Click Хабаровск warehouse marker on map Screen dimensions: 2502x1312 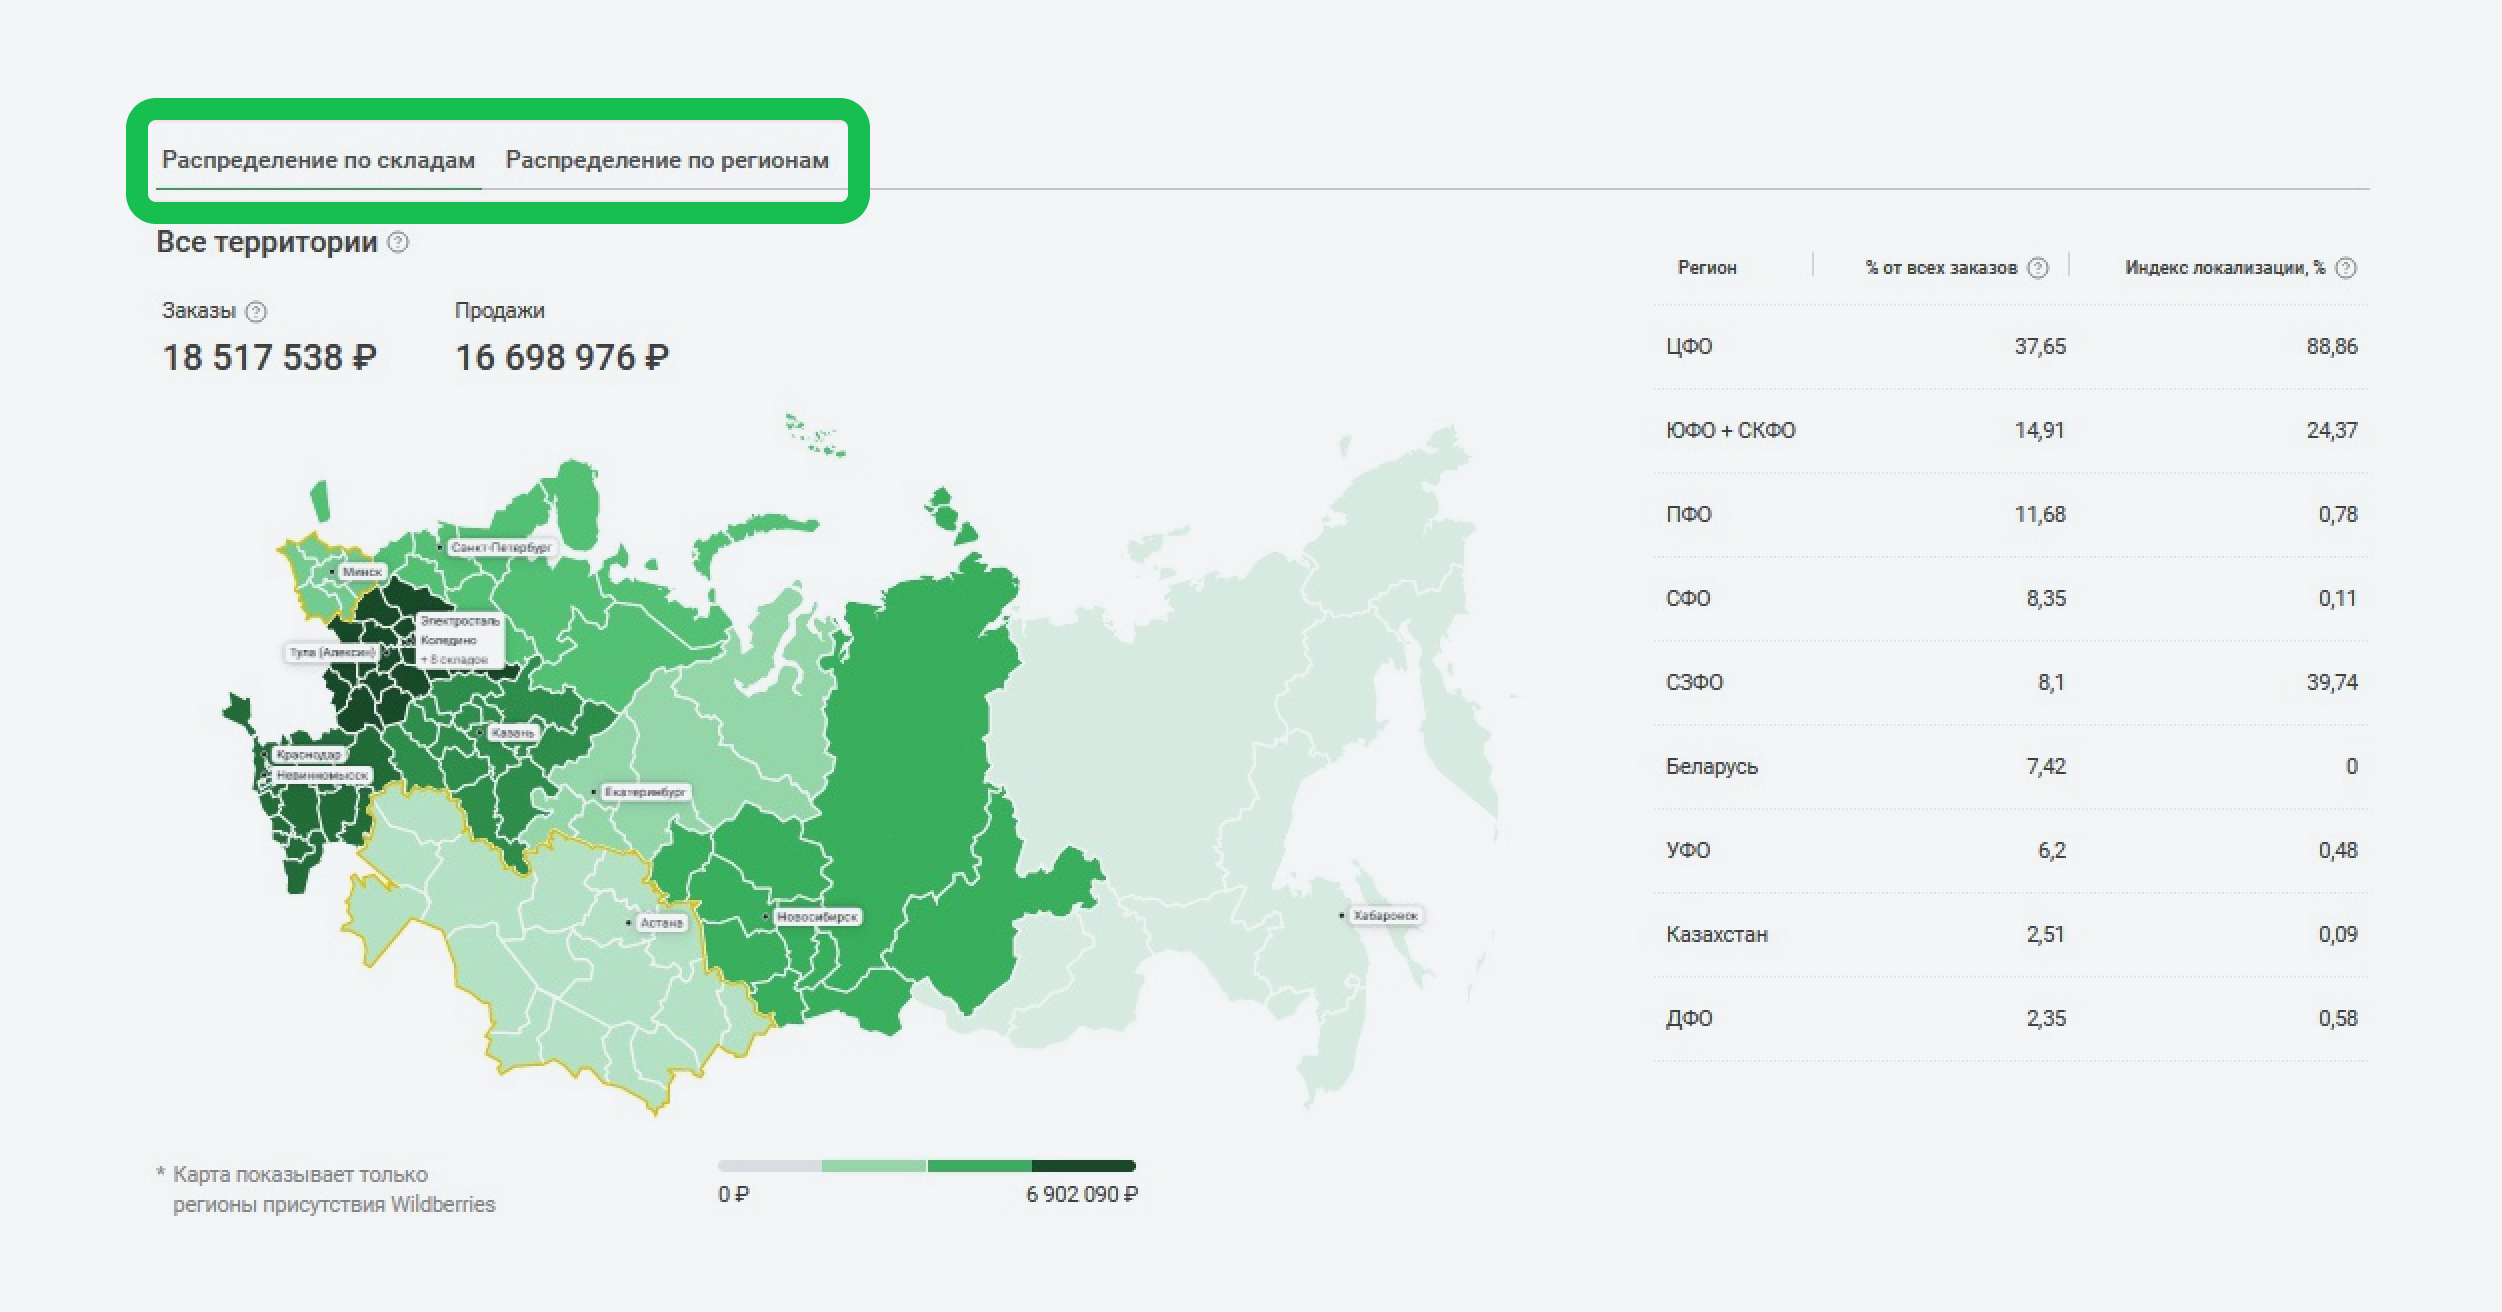click(x=1384, y=916)
